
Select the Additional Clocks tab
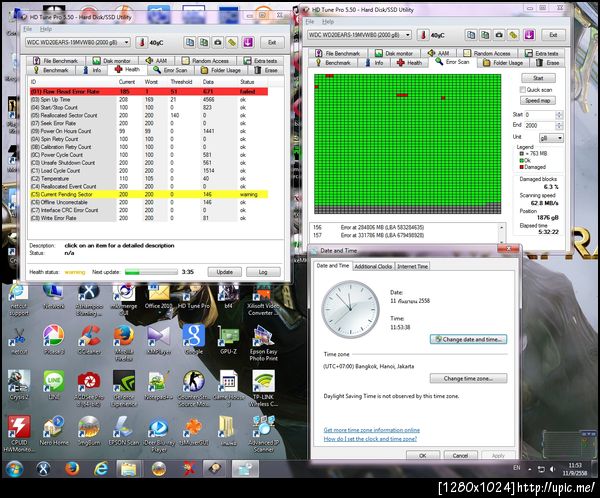click(373, 266)
